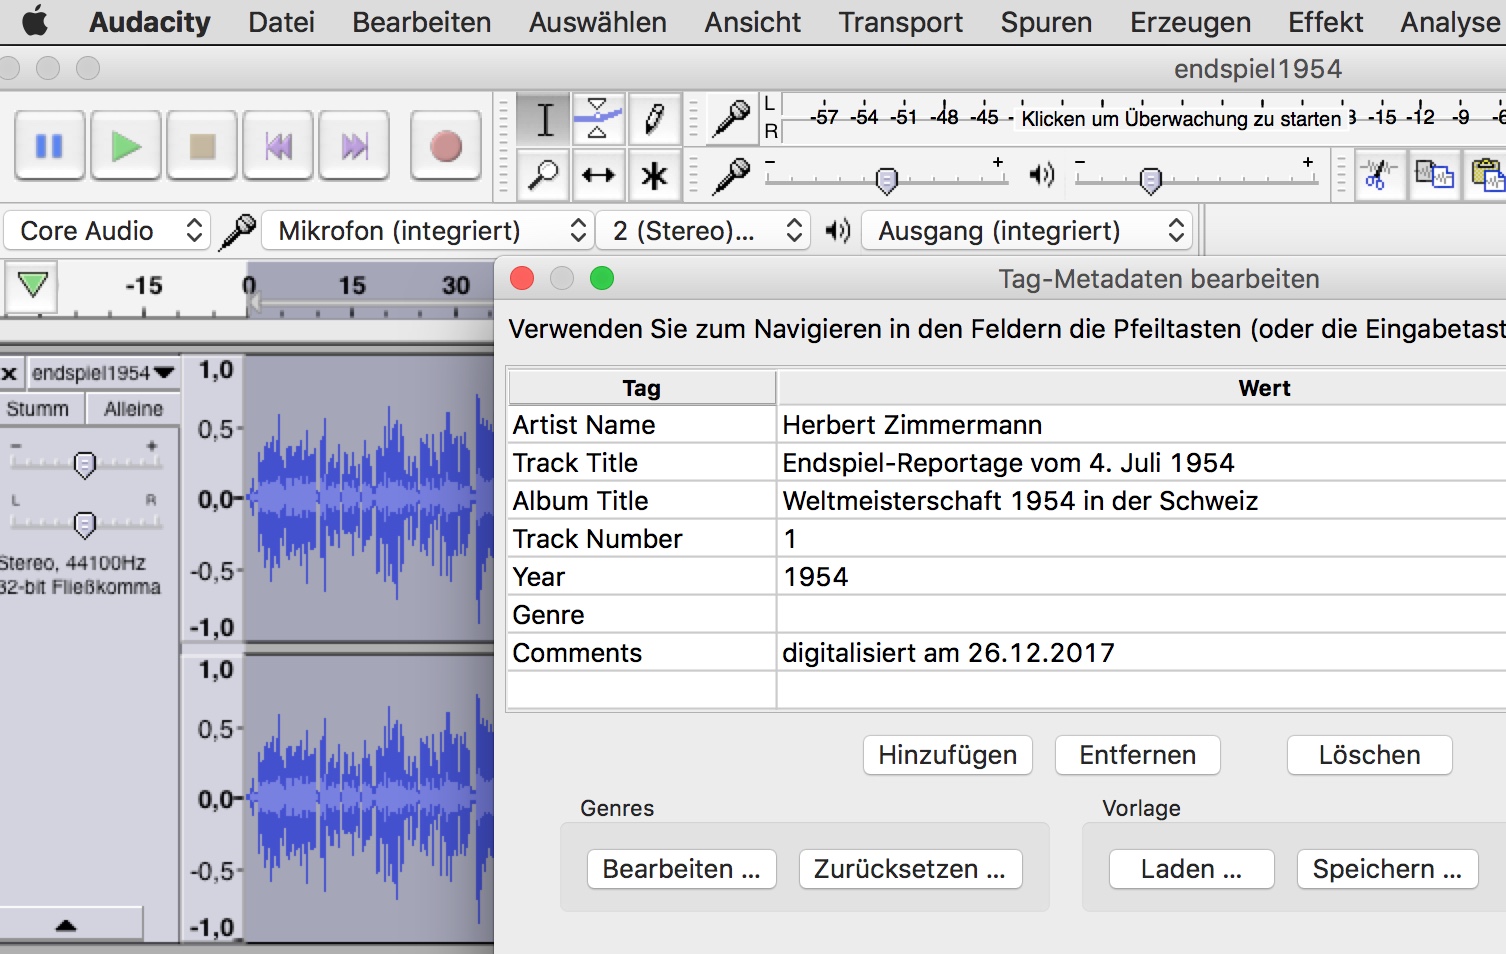Image resolution: width=1506 pixels, height=954 pixels.
Task: Click meter to start monitoring
Action: pos(1181,118)
